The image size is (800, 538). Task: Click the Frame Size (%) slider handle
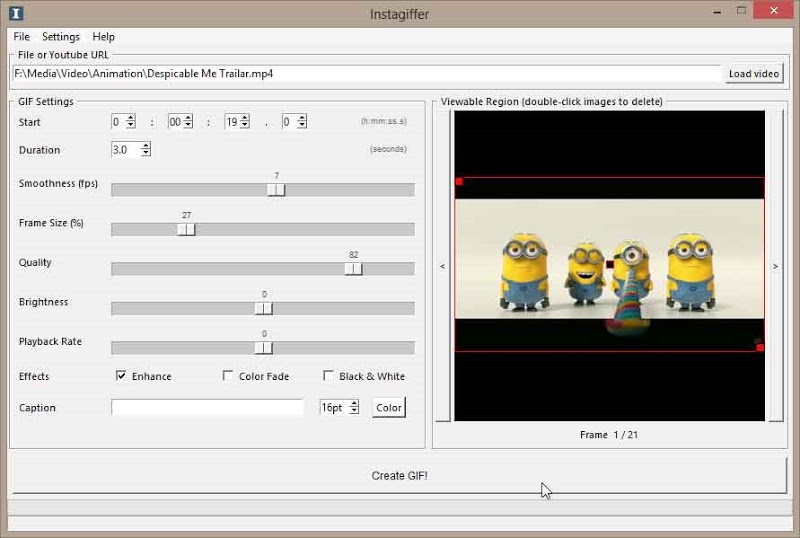(x=186, y=230)
